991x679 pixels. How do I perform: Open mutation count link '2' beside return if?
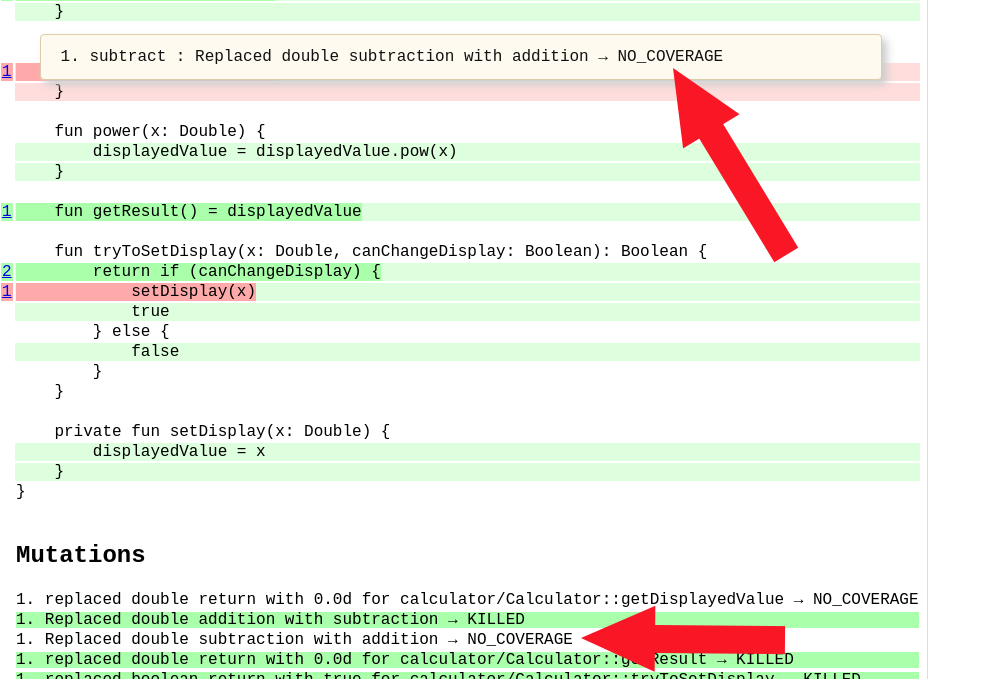7,271
